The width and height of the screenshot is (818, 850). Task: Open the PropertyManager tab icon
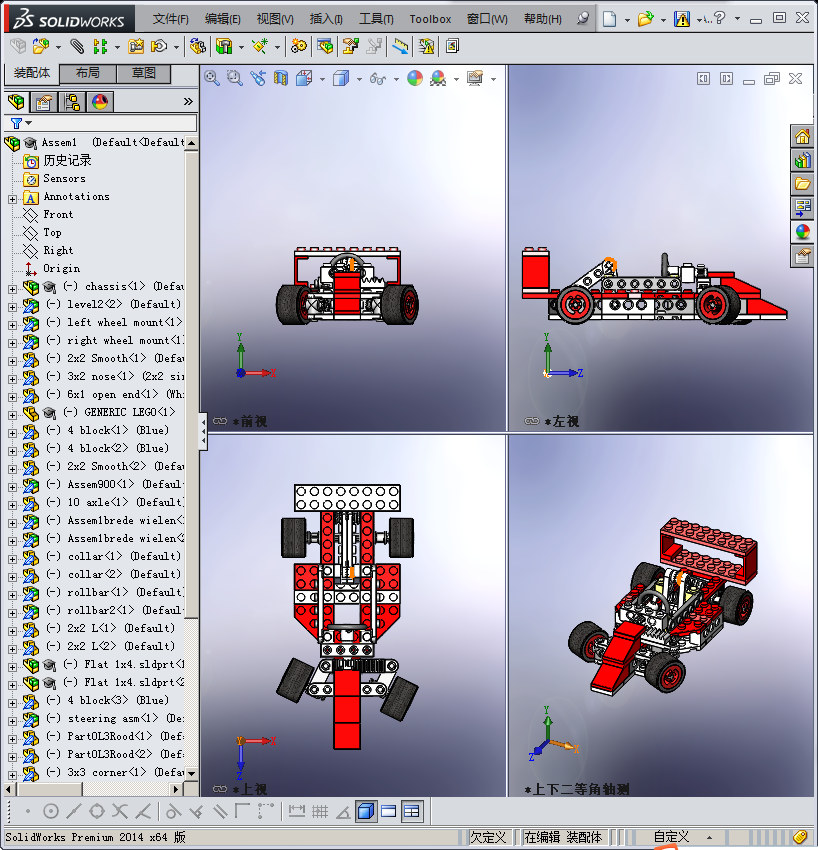pos(44,102)
